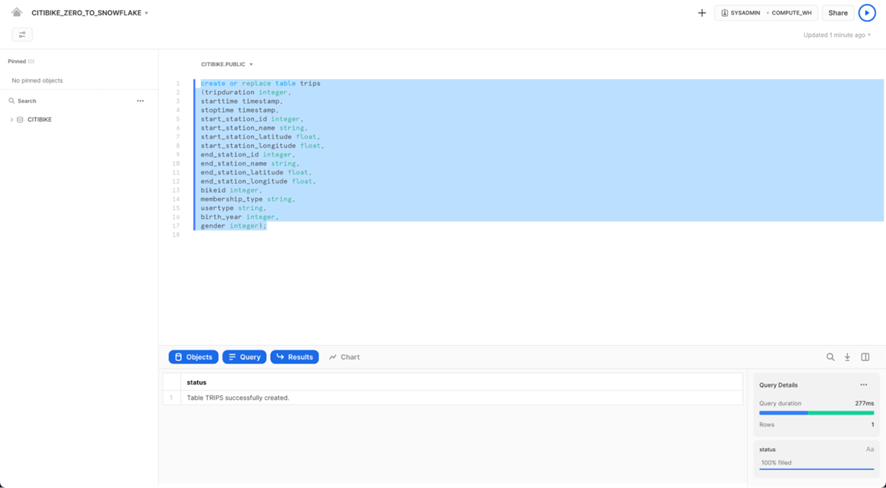Click the home icon in the top-left

16,13
